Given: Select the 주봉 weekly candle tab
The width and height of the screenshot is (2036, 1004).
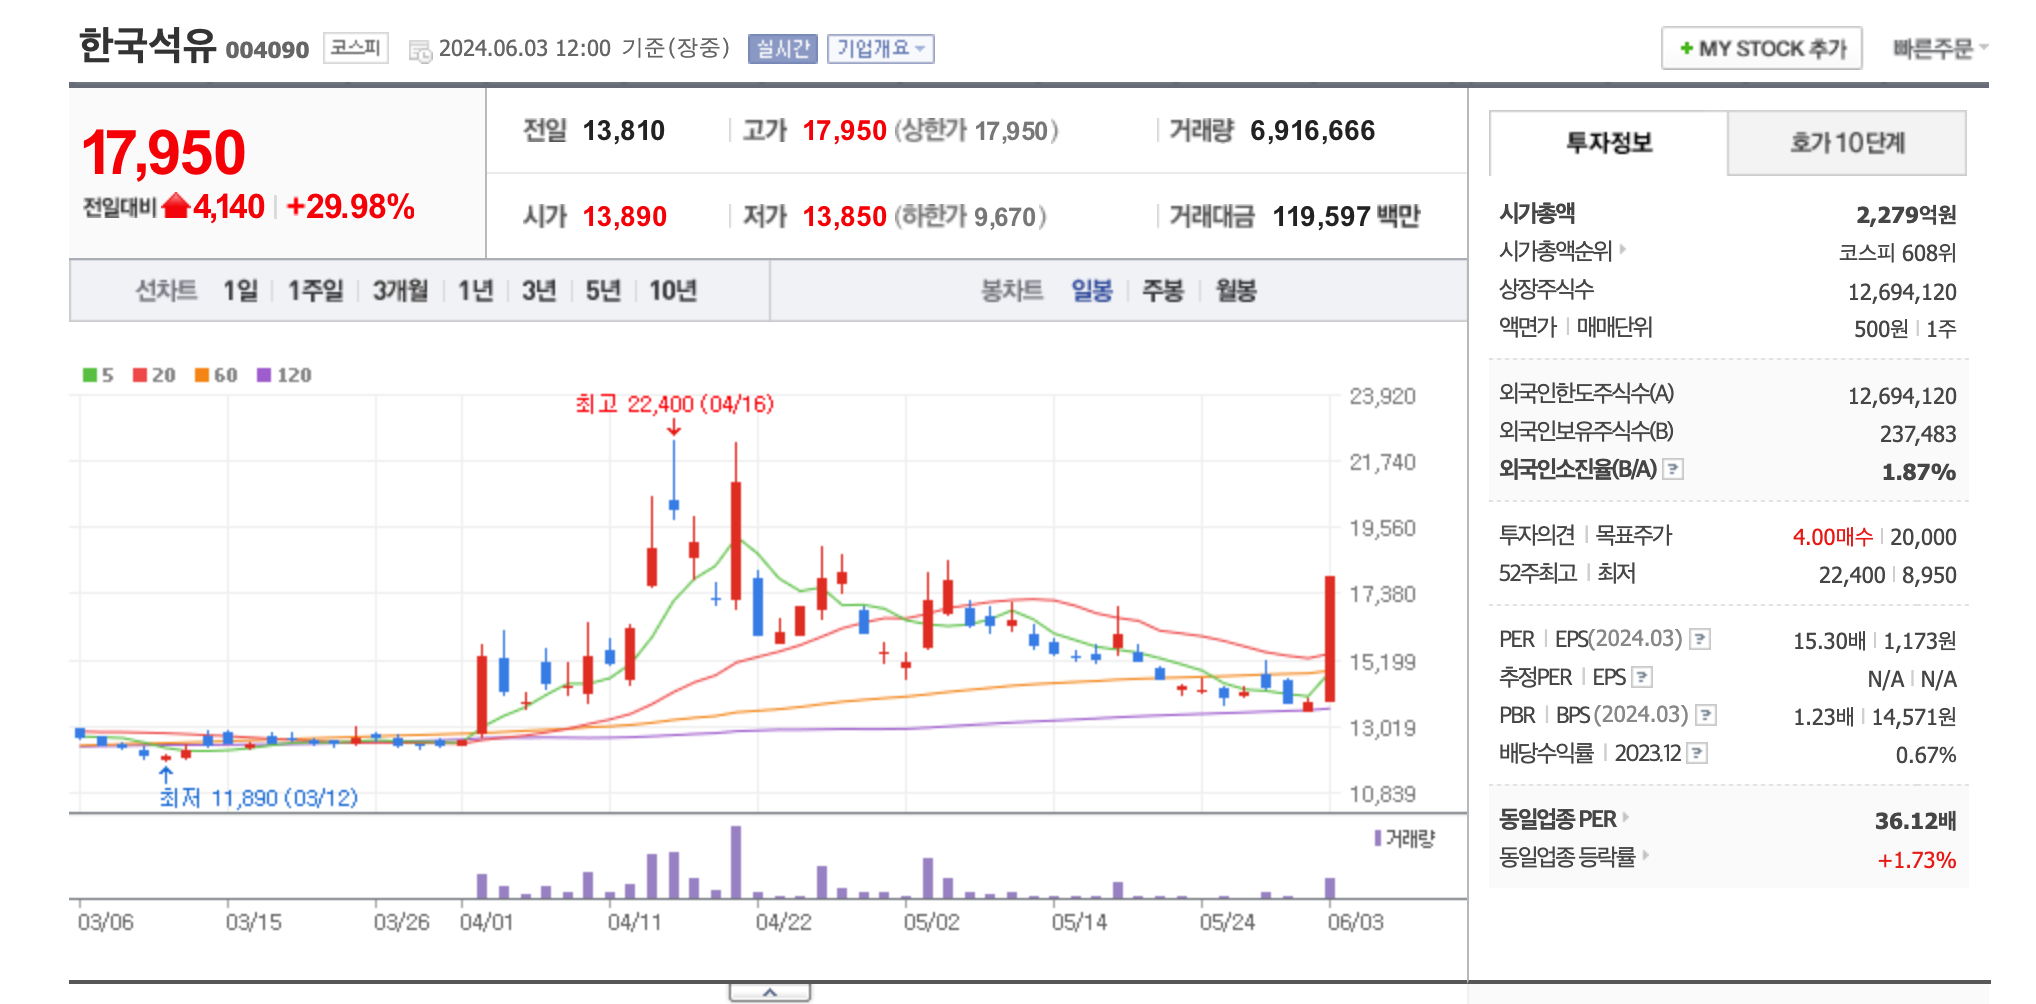Looking at the screenshot, I should [1163, 291].
